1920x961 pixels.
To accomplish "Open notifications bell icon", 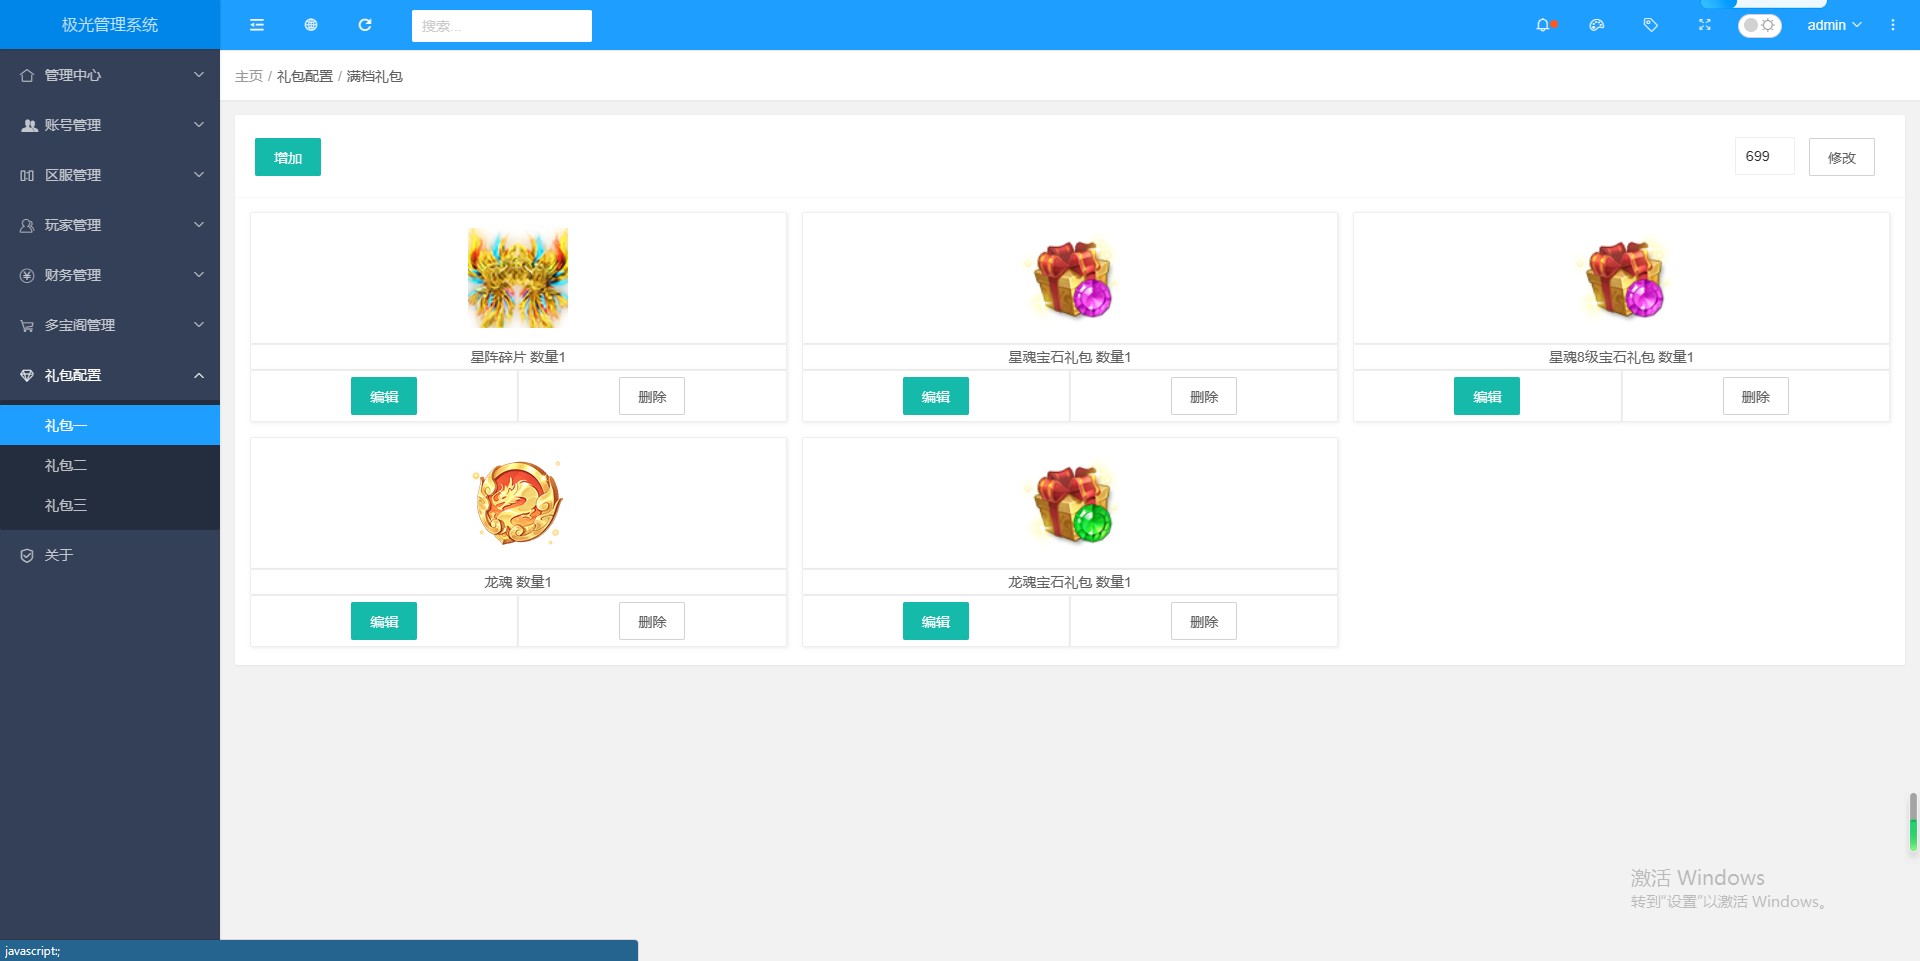I will (1543, 25).
